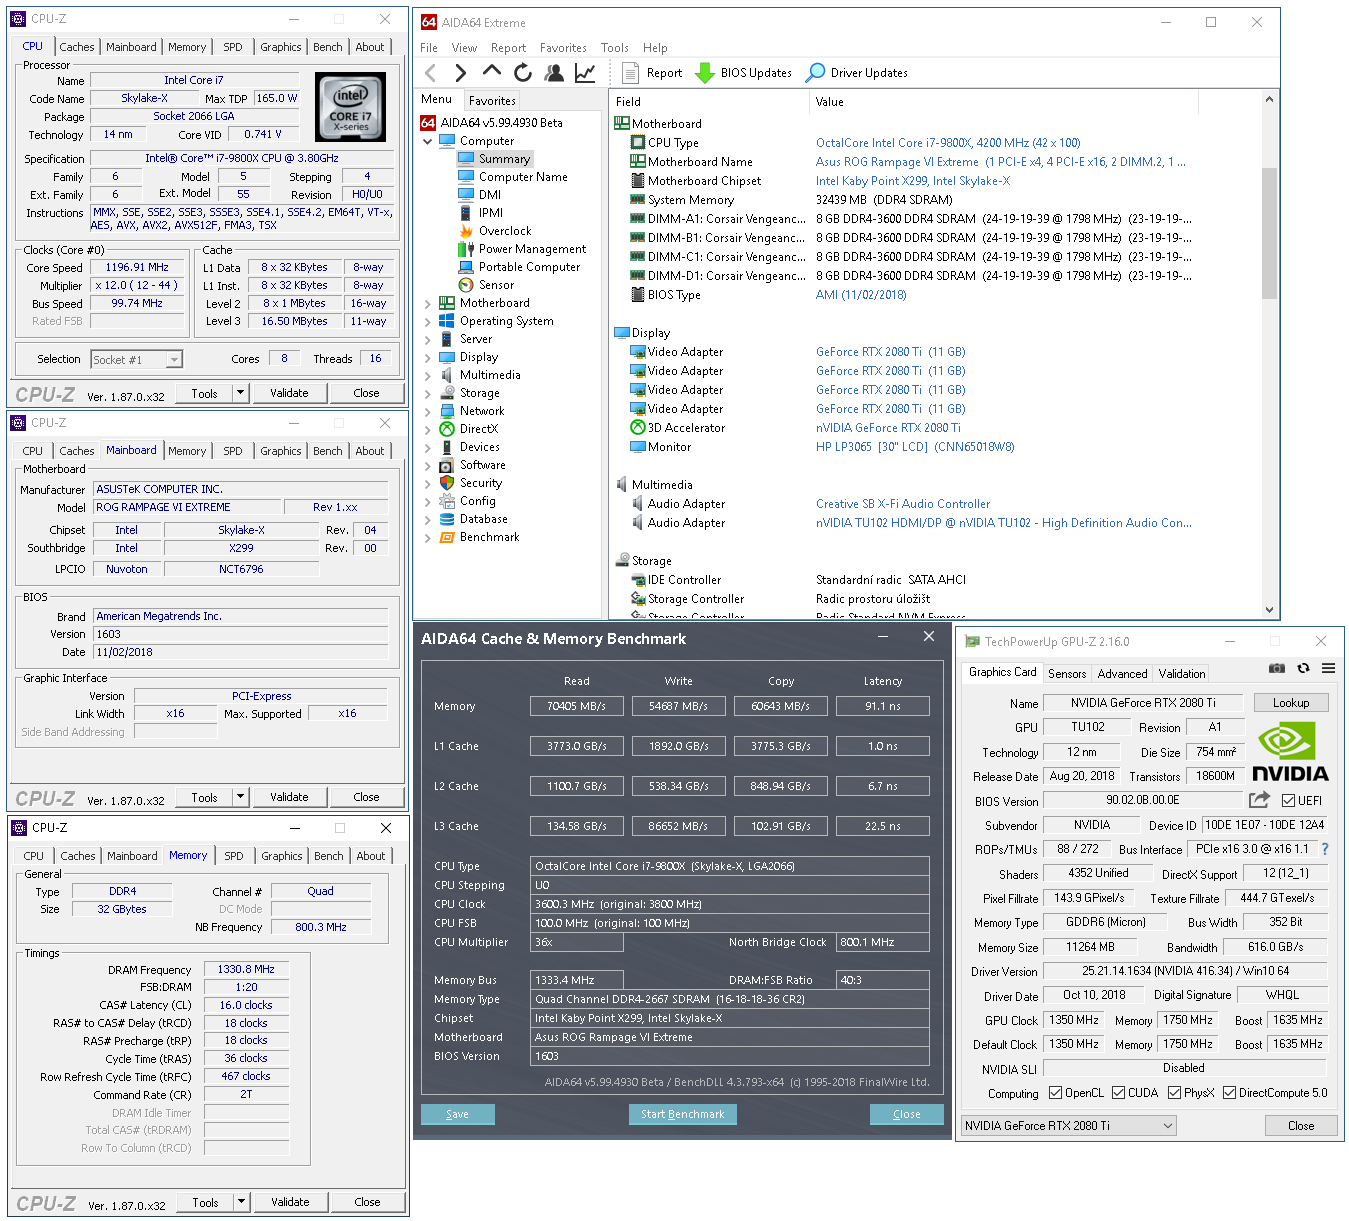
Task: Expand the Operating System node in AIDA64
Action: click(x=428, y=321)
